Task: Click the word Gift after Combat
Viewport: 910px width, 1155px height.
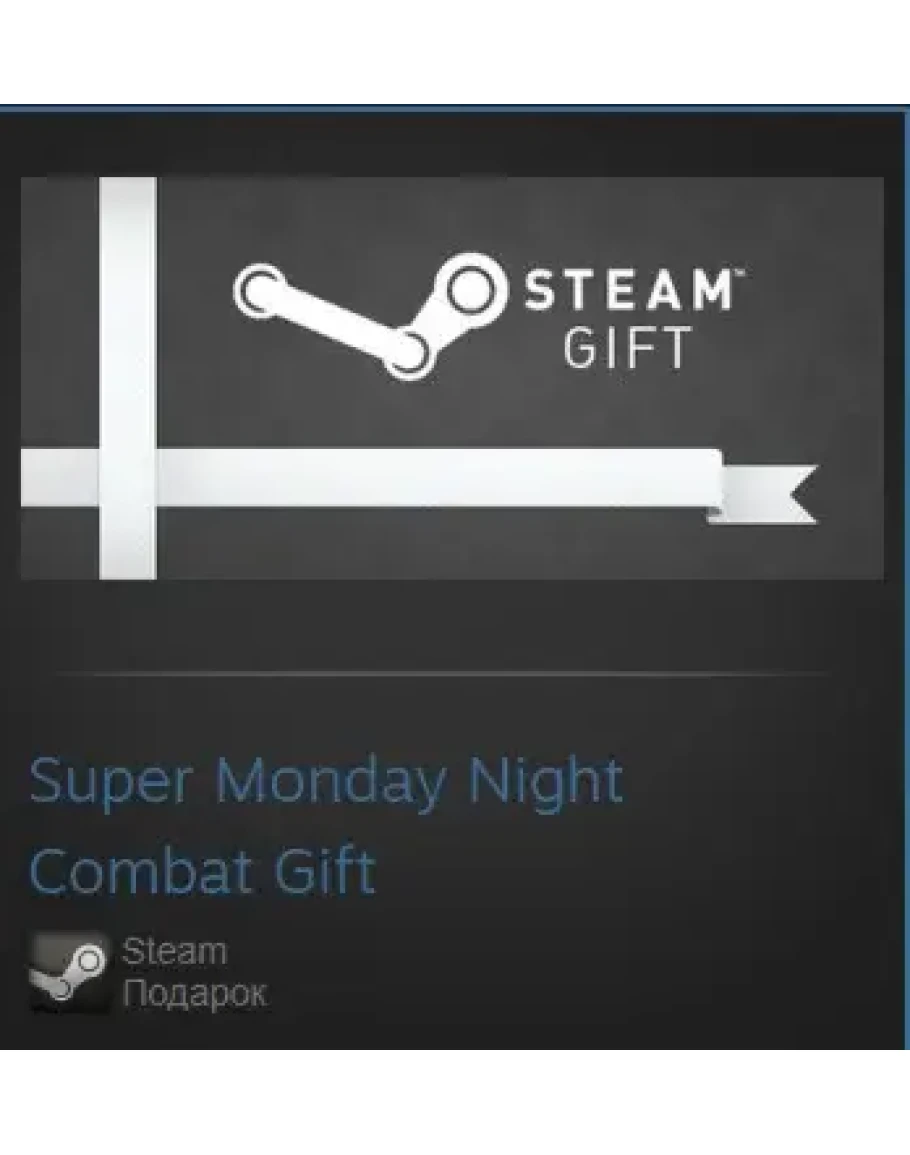Action: (323, 870)
